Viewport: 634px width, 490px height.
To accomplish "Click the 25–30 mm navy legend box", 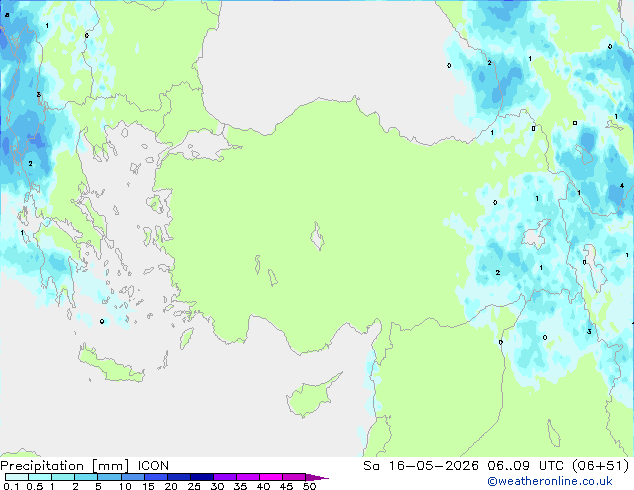I will 201,477.
